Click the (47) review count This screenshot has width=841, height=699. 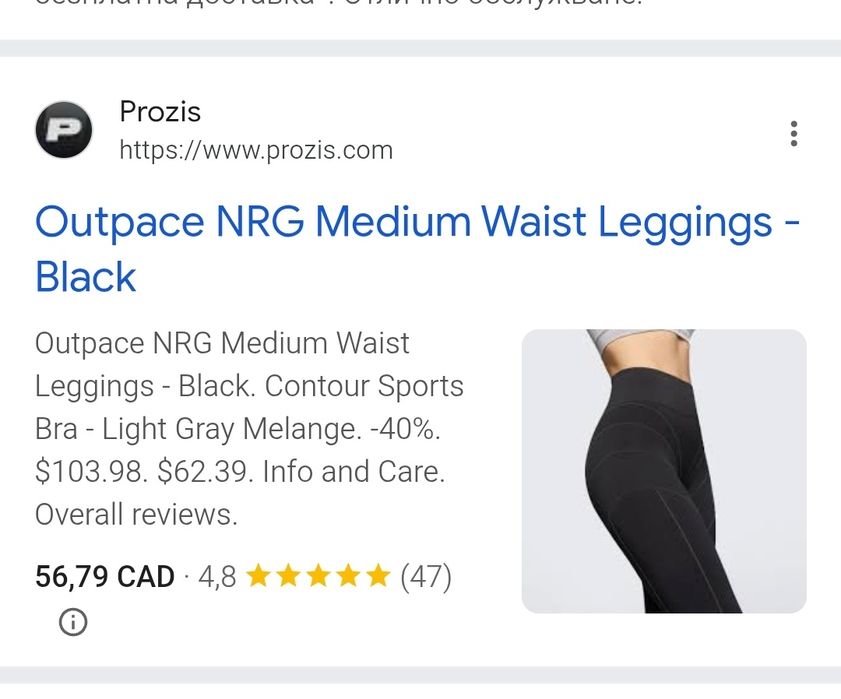(x=426, y=577)
